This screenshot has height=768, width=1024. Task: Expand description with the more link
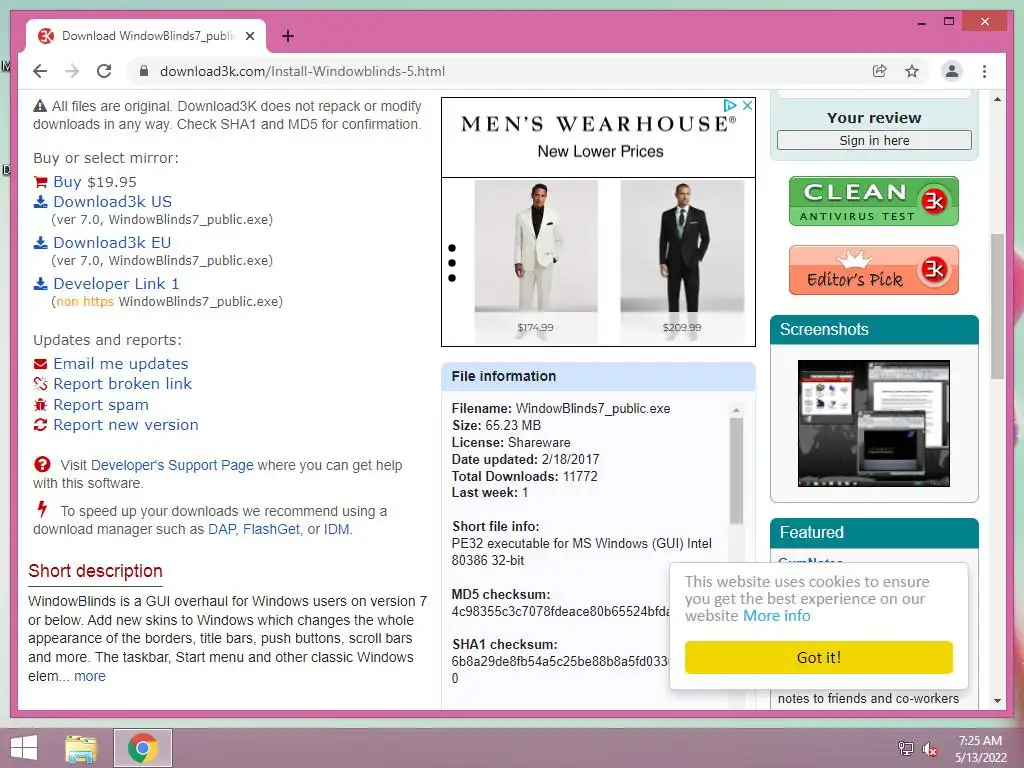click(x=89, y=677)
